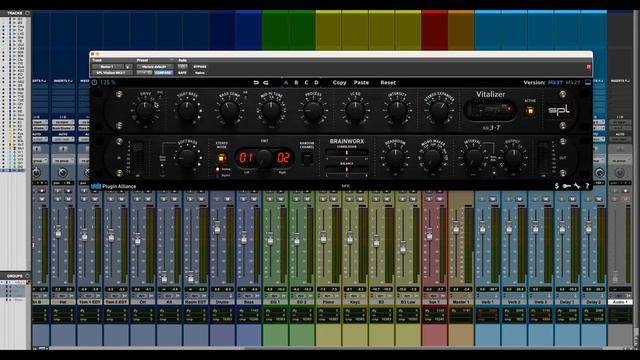Toggle the plugin power icon beside 125%
This screenshot has width=640, height=360.
click(94, 82)
